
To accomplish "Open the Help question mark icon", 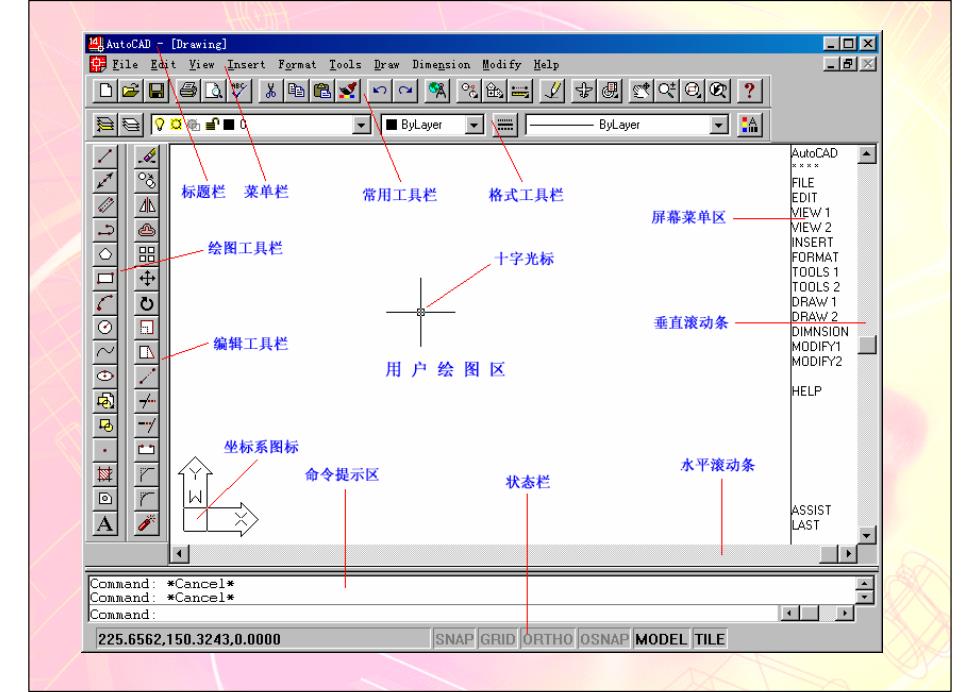I will (x=749, y=91).
